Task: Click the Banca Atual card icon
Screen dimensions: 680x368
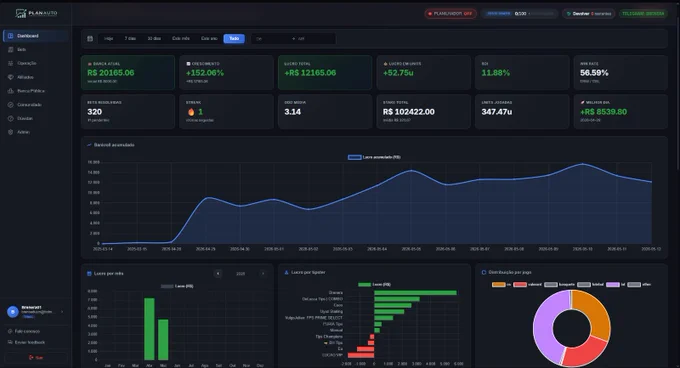Action: coord(90,64)
